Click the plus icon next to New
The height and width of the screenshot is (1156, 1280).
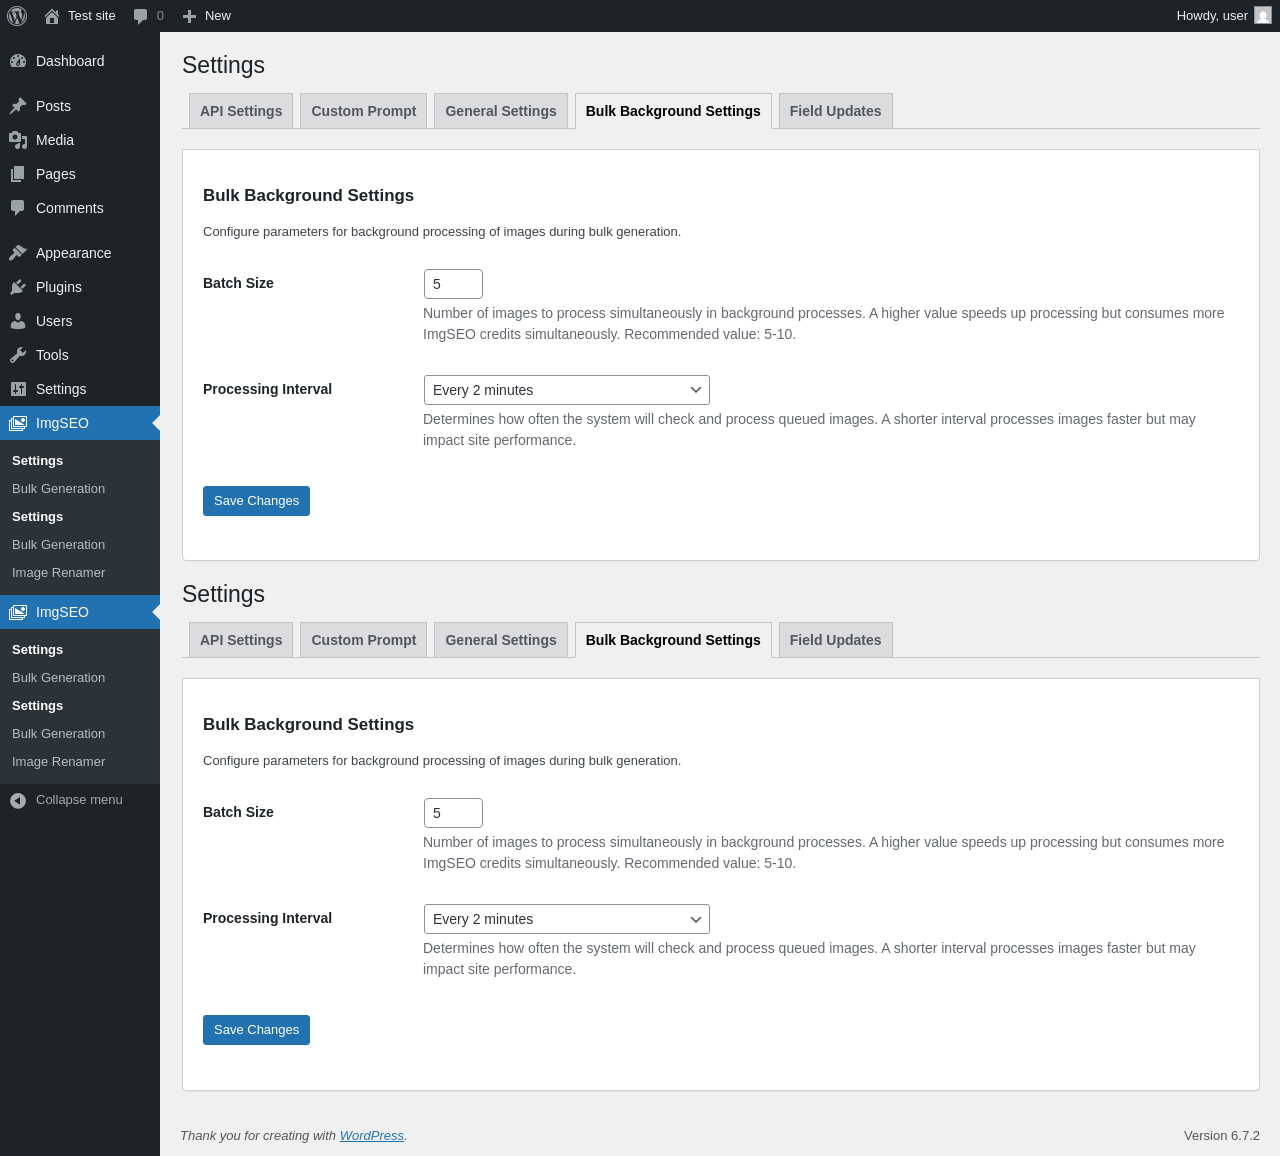(189, 16)
